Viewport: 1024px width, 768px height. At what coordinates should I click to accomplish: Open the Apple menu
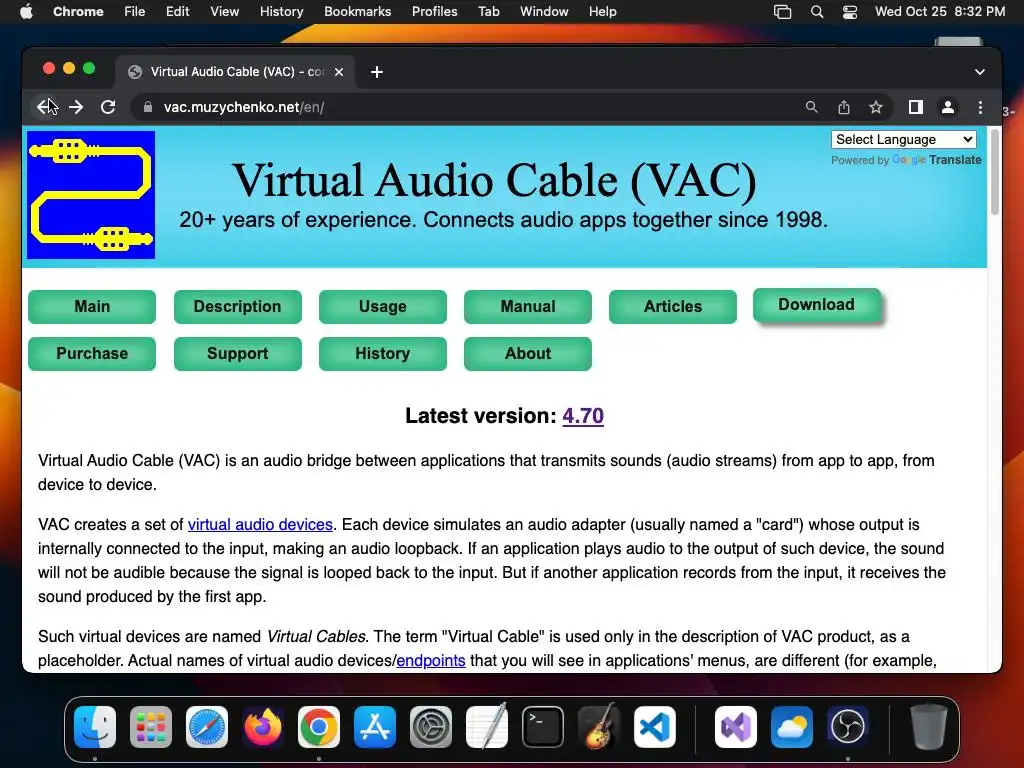tap(26, 12)
